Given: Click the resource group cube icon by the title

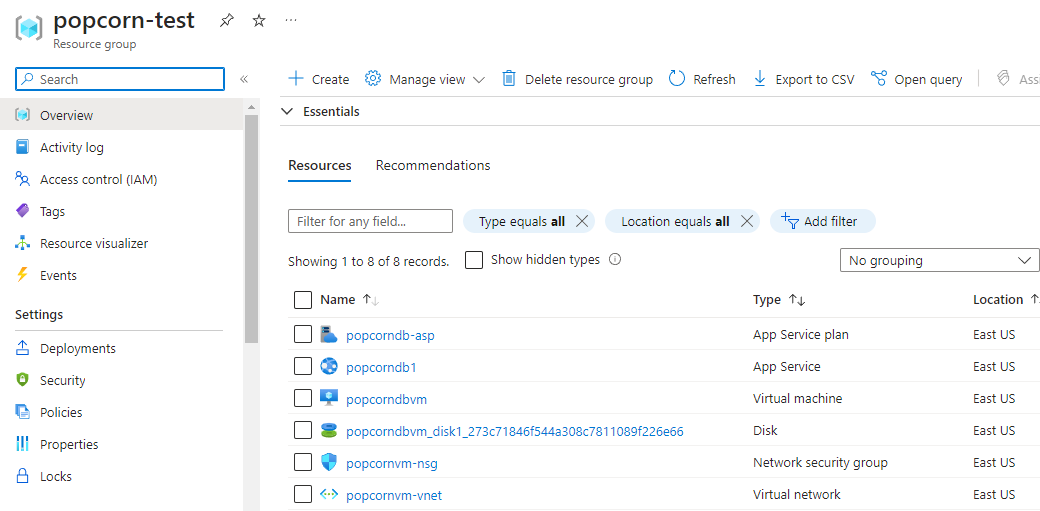Looking at the screenshot, I should 29,28.
